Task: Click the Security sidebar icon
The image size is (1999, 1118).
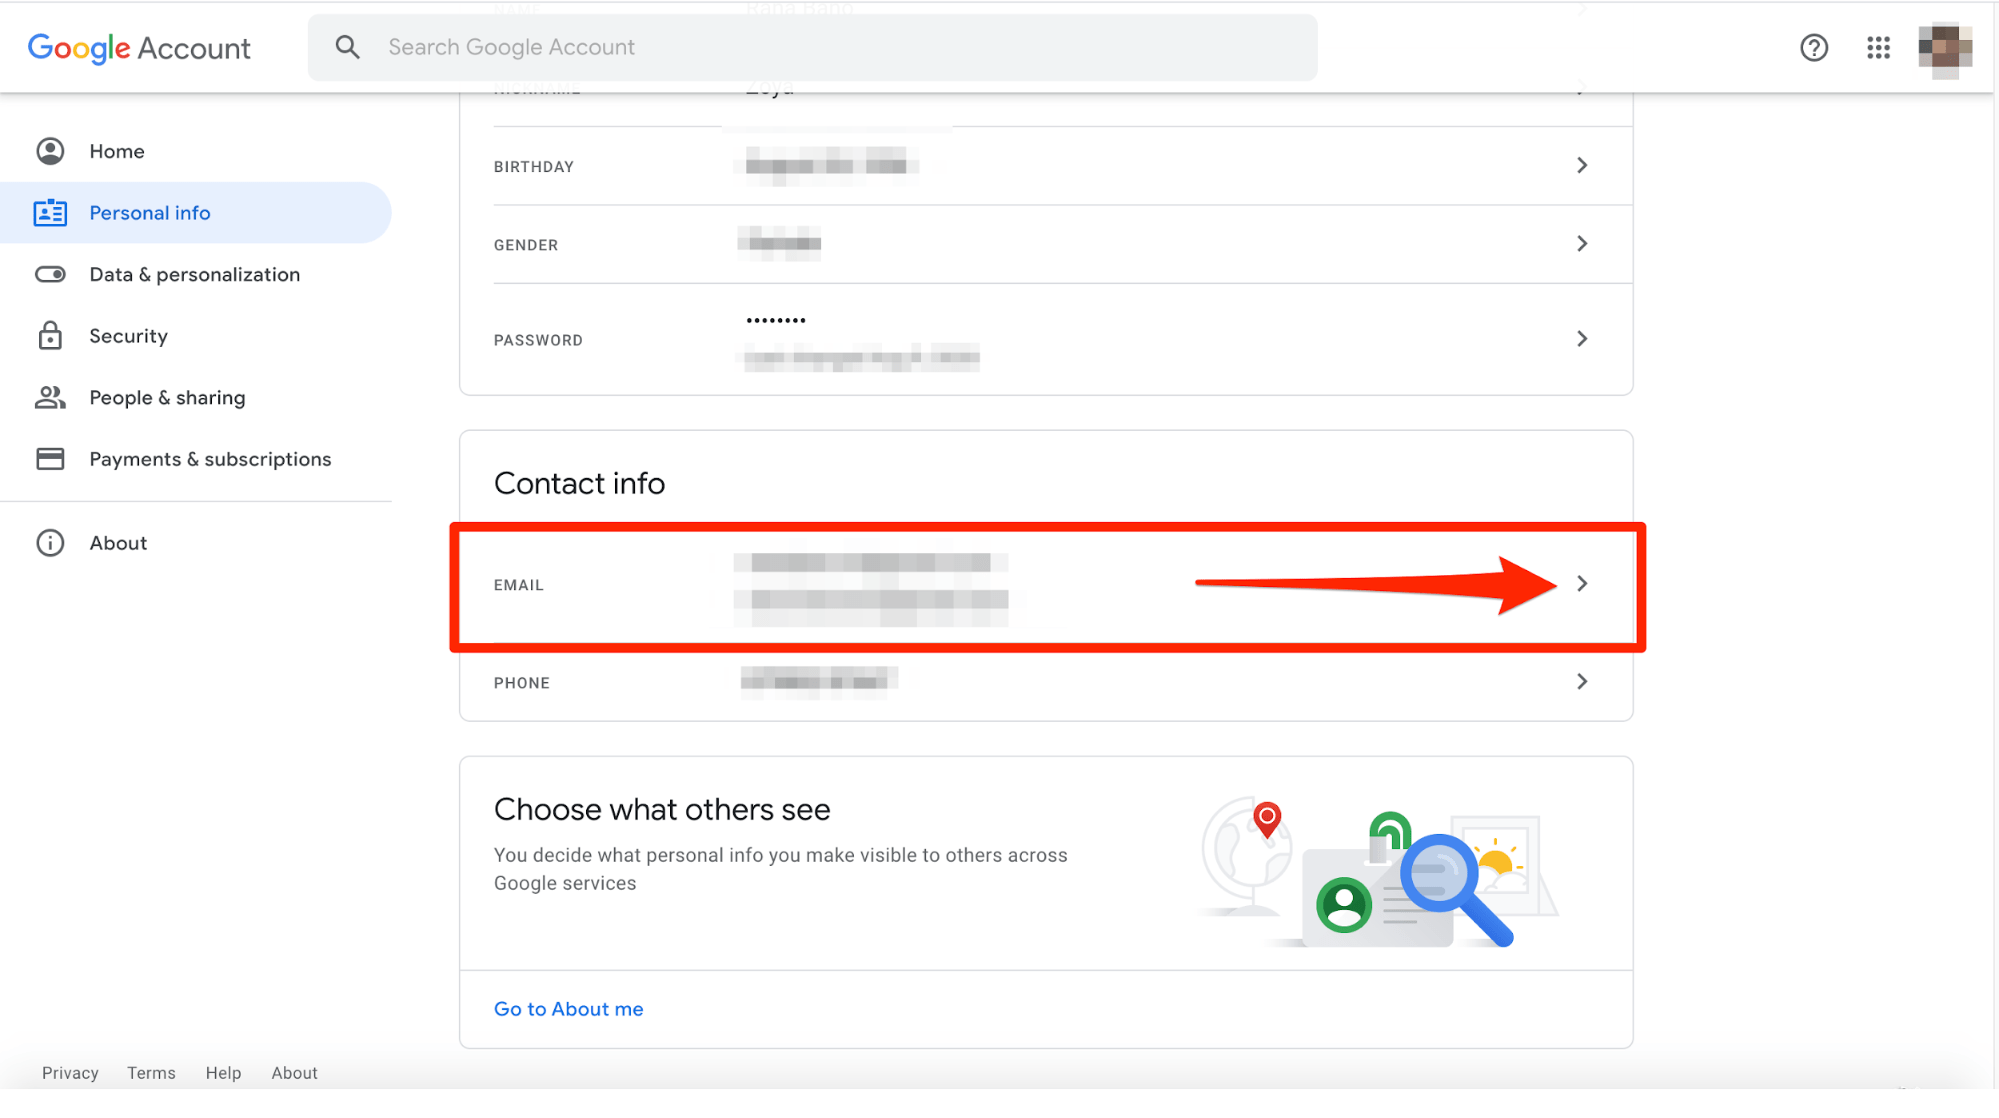Action: point(48,335)
